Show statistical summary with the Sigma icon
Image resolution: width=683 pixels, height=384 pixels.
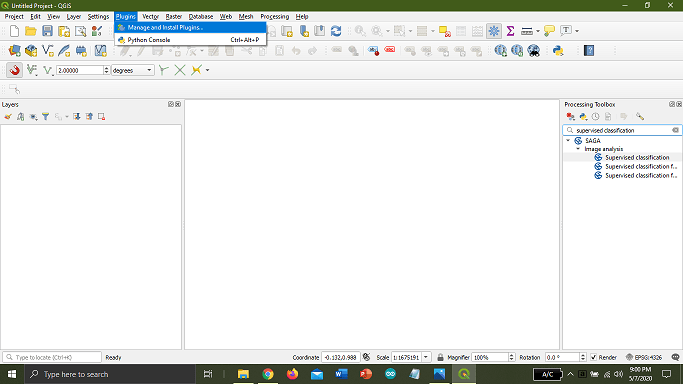[510, 31]
